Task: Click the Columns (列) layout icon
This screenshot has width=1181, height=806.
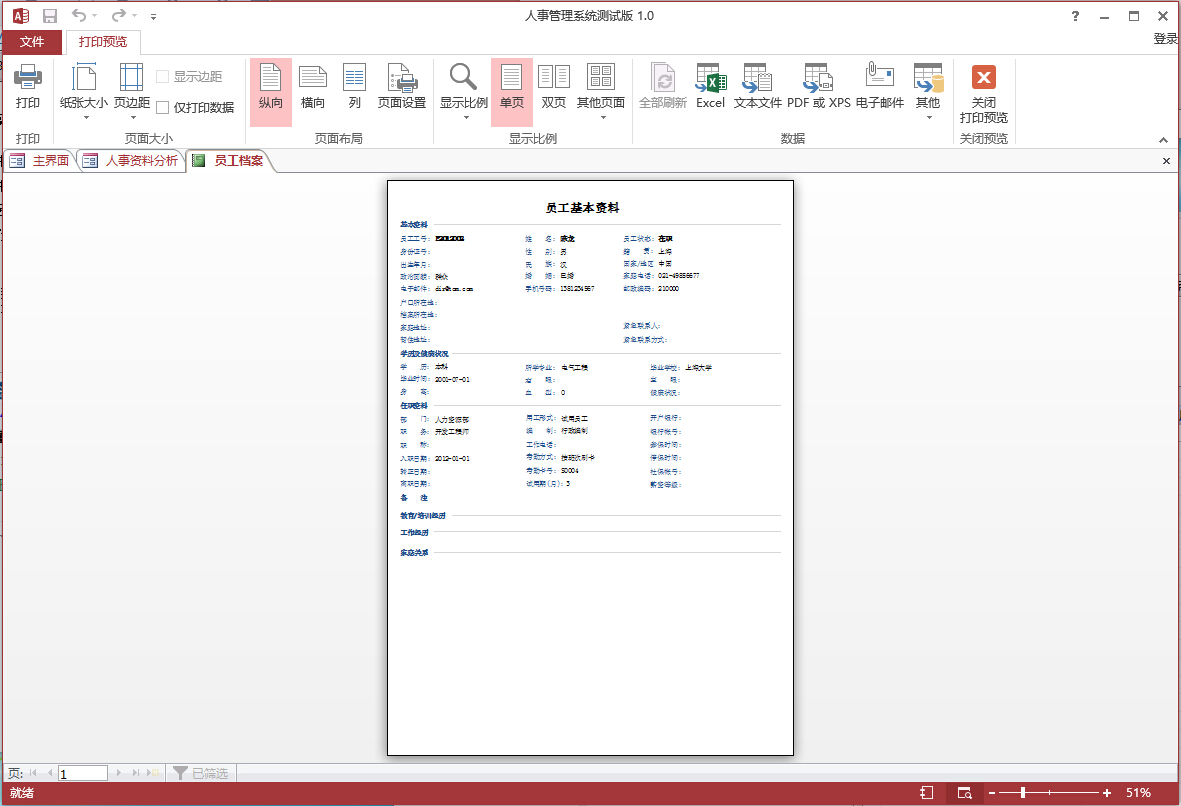Action: [355, 86]
